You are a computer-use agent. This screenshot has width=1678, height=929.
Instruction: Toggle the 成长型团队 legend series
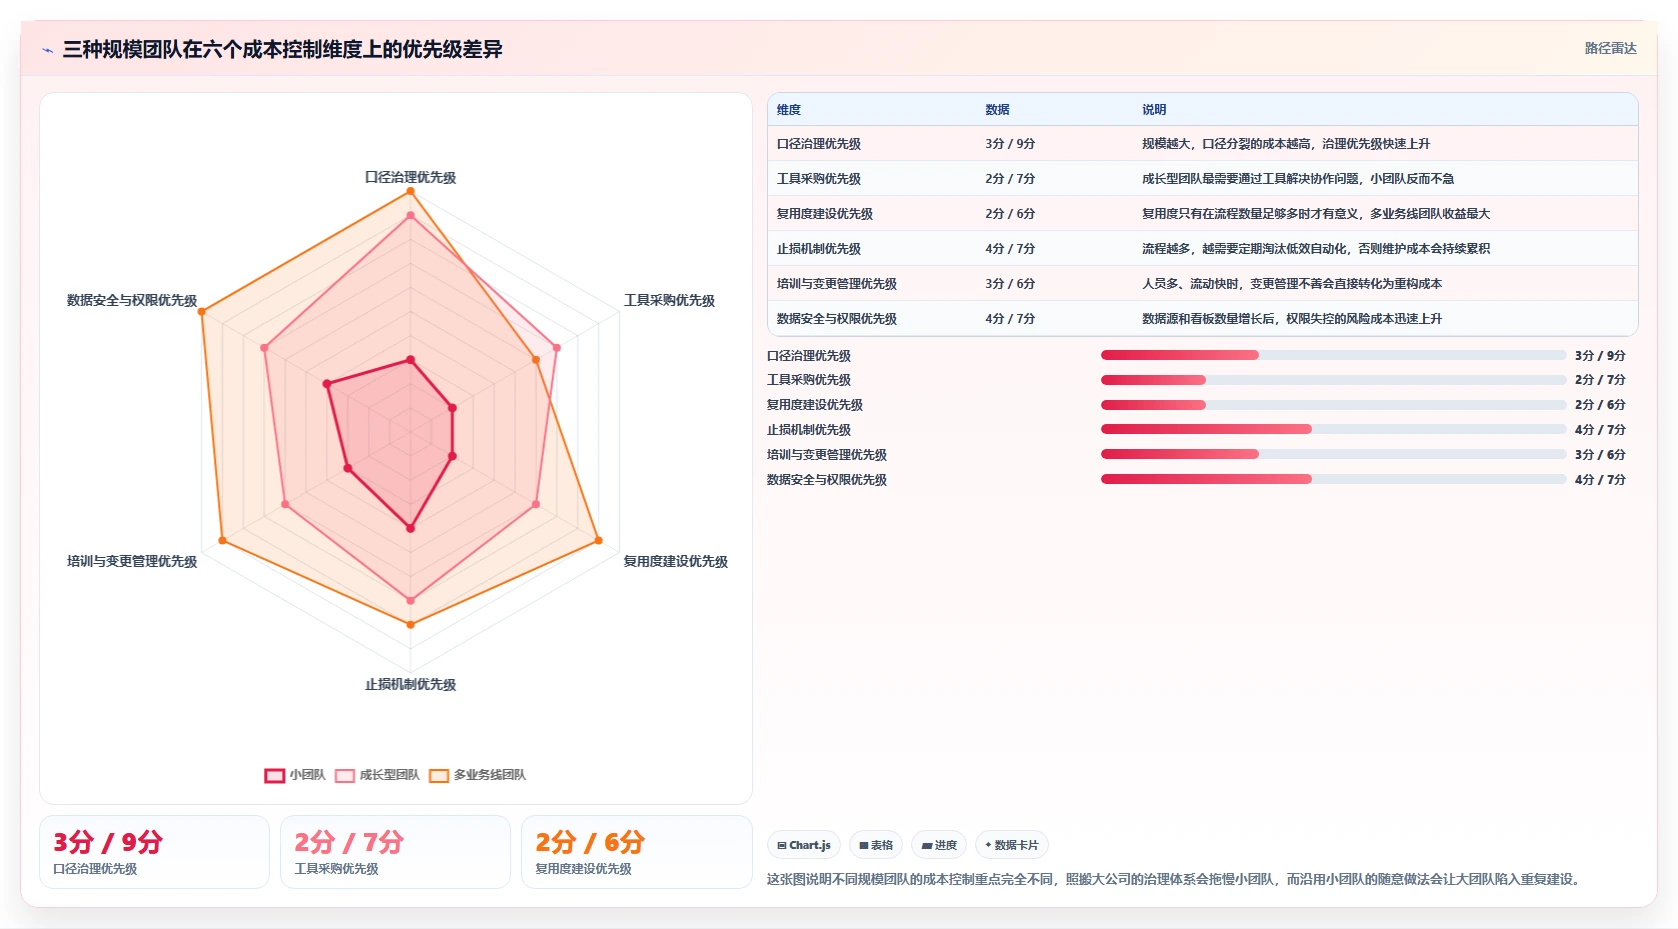tap(377, 775)
